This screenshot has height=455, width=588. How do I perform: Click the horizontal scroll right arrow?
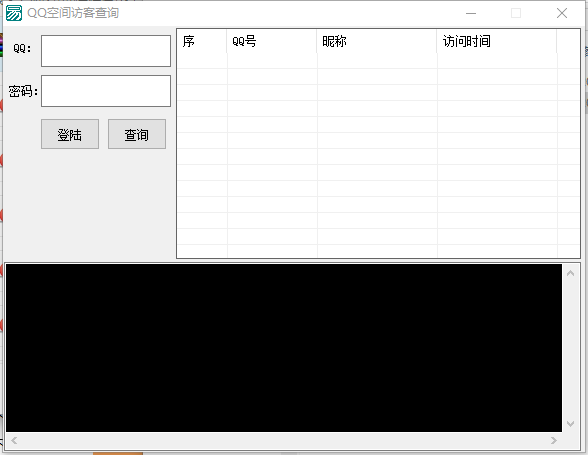554,440
